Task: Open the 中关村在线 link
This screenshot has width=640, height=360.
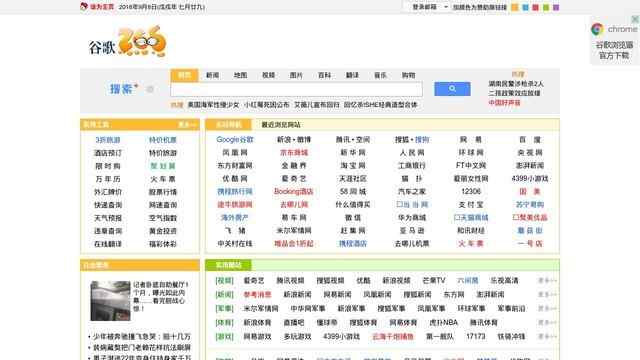Action: 235,244
